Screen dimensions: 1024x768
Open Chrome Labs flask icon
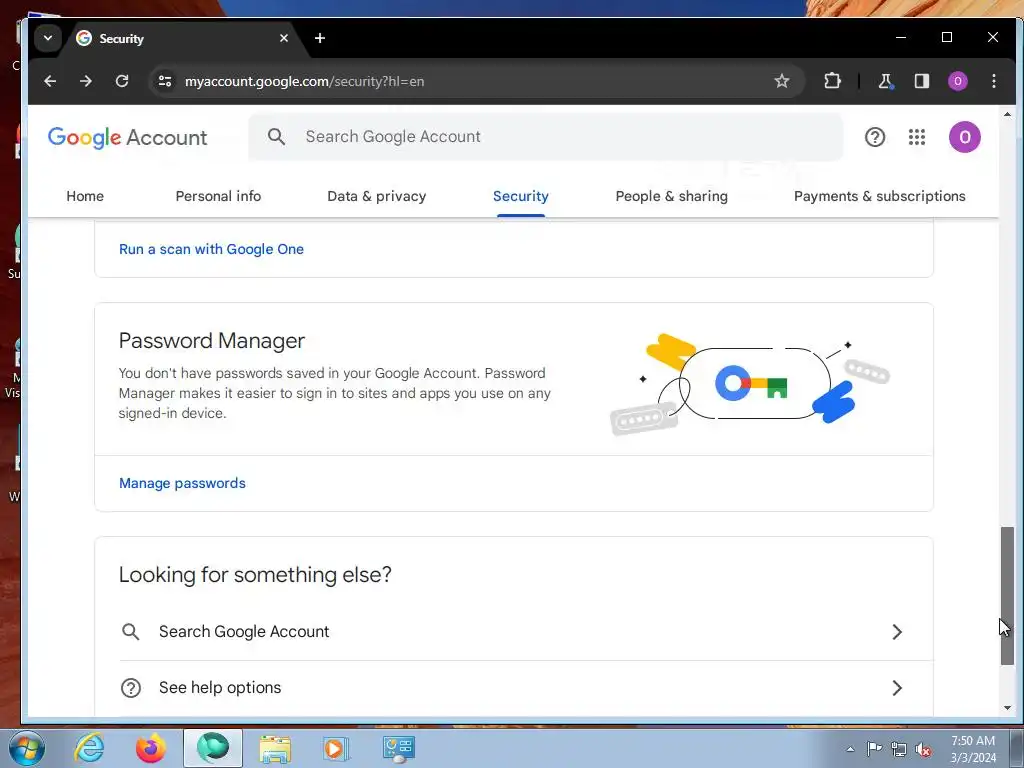click(x=886, y=81)
